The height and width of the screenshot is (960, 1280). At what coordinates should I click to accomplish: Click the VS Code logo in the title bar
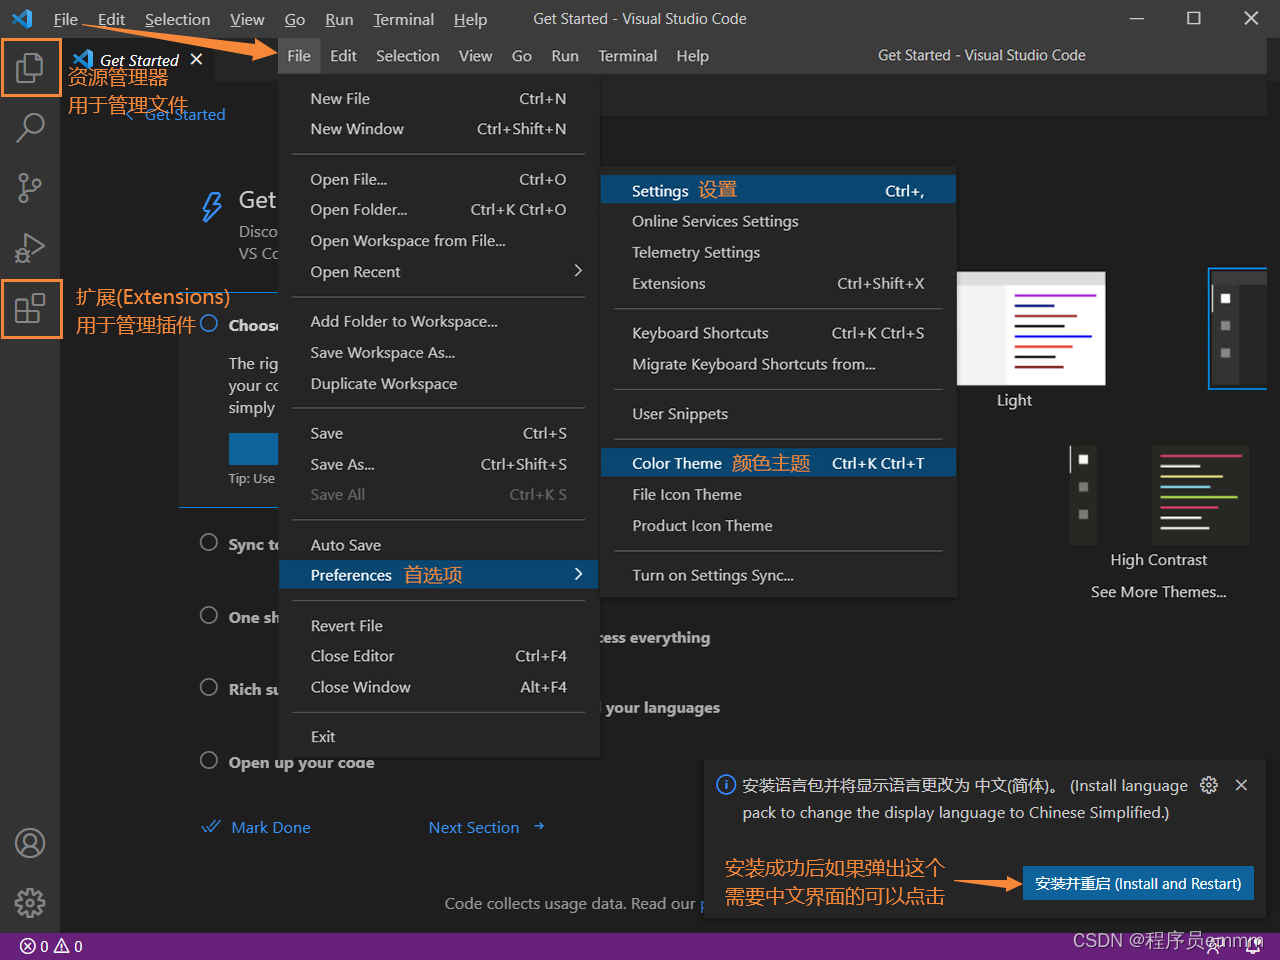(x=22, y=18)
